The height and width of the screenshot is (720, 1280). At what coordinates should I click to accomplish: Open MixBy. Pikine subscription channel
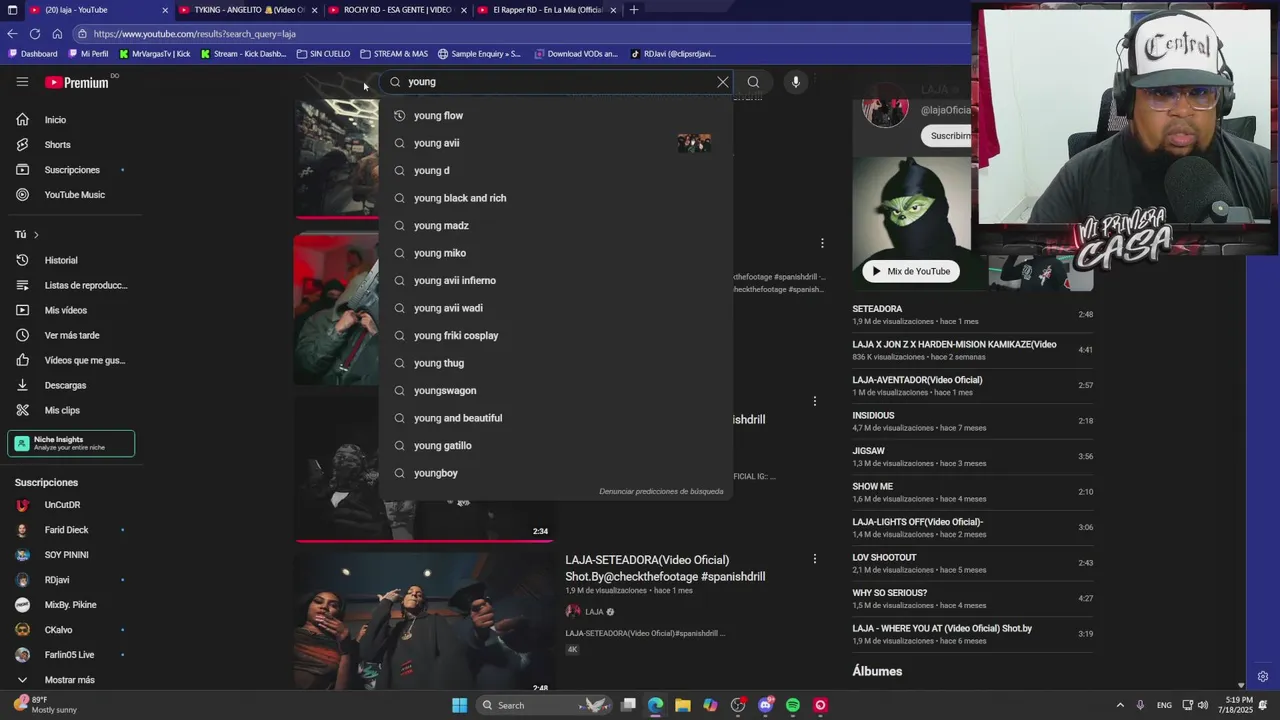[68, 605]
